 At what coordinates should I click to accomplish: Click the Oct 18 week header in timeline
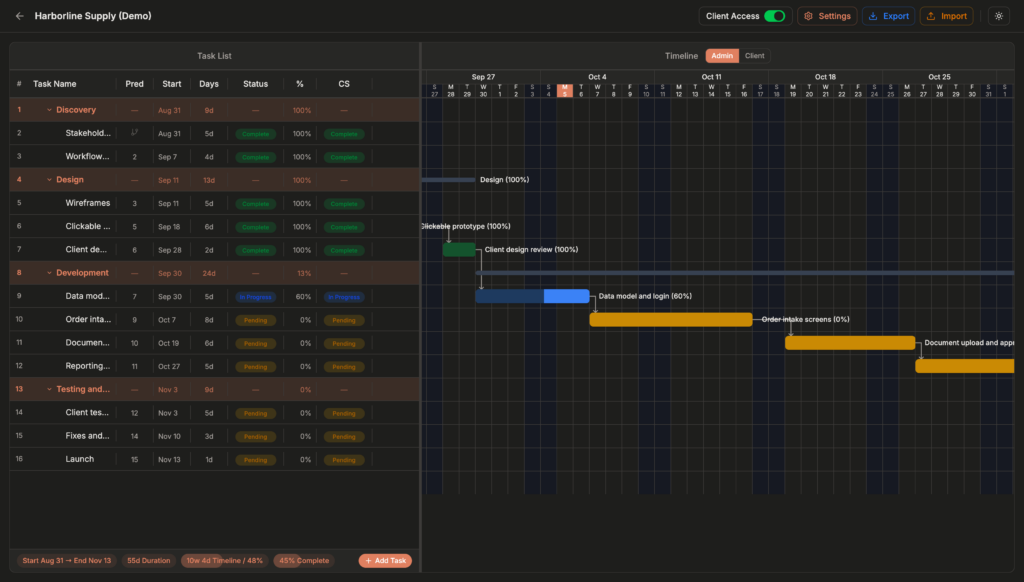pyautogui.click(x=825, y=77)
